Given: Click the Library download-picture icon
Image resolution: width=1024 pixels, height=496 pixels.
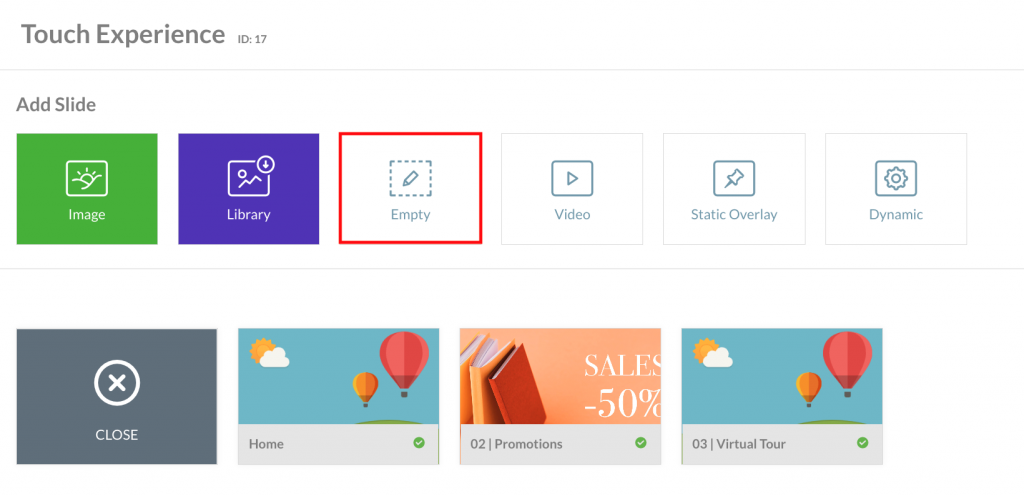Looking at the screenshot, I should tap(251, 176).
